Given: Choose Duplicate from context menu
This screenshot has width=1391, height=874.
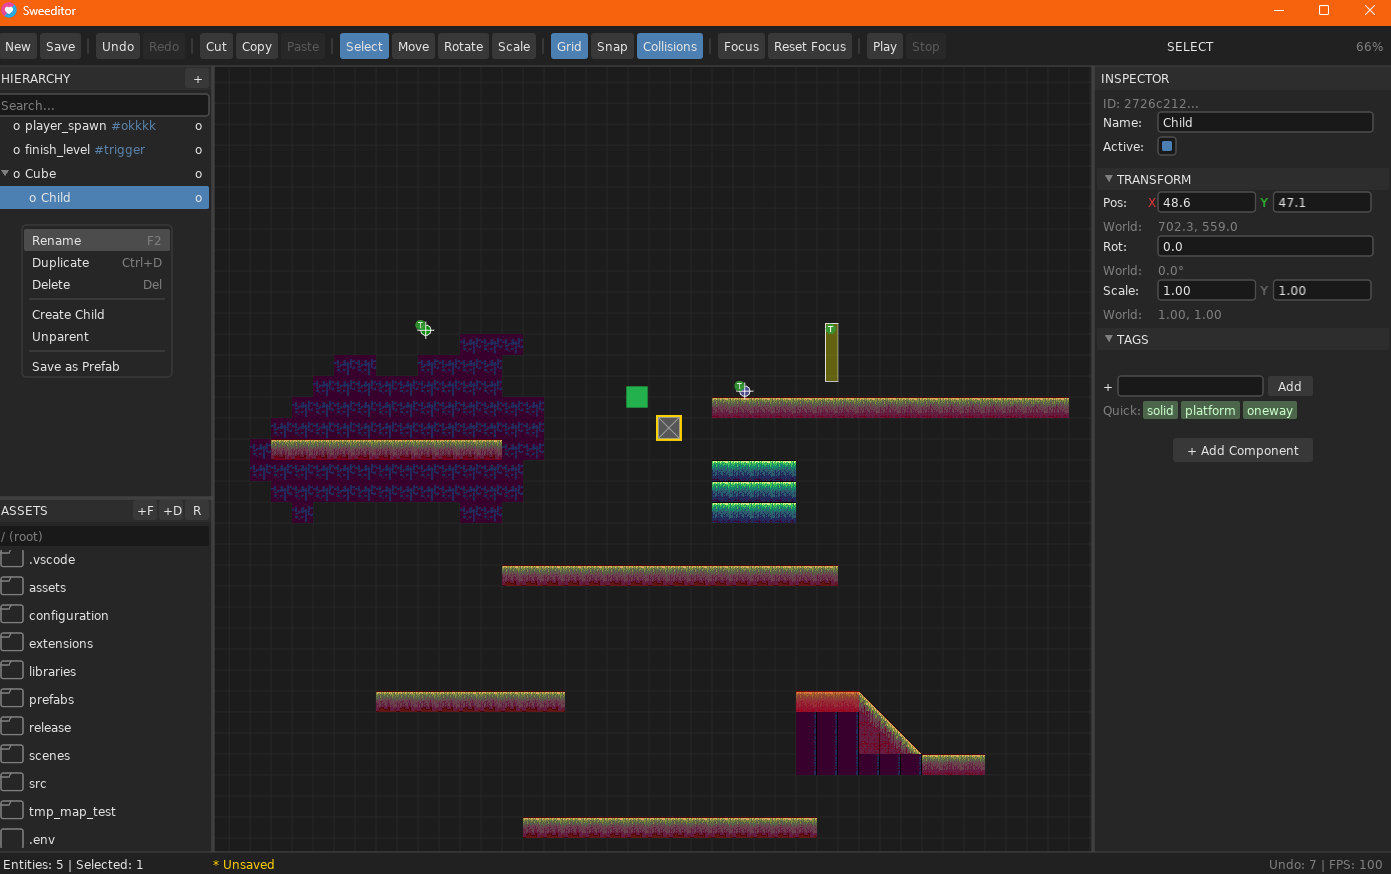Looking at the screenshot, I should click(97, 263).
